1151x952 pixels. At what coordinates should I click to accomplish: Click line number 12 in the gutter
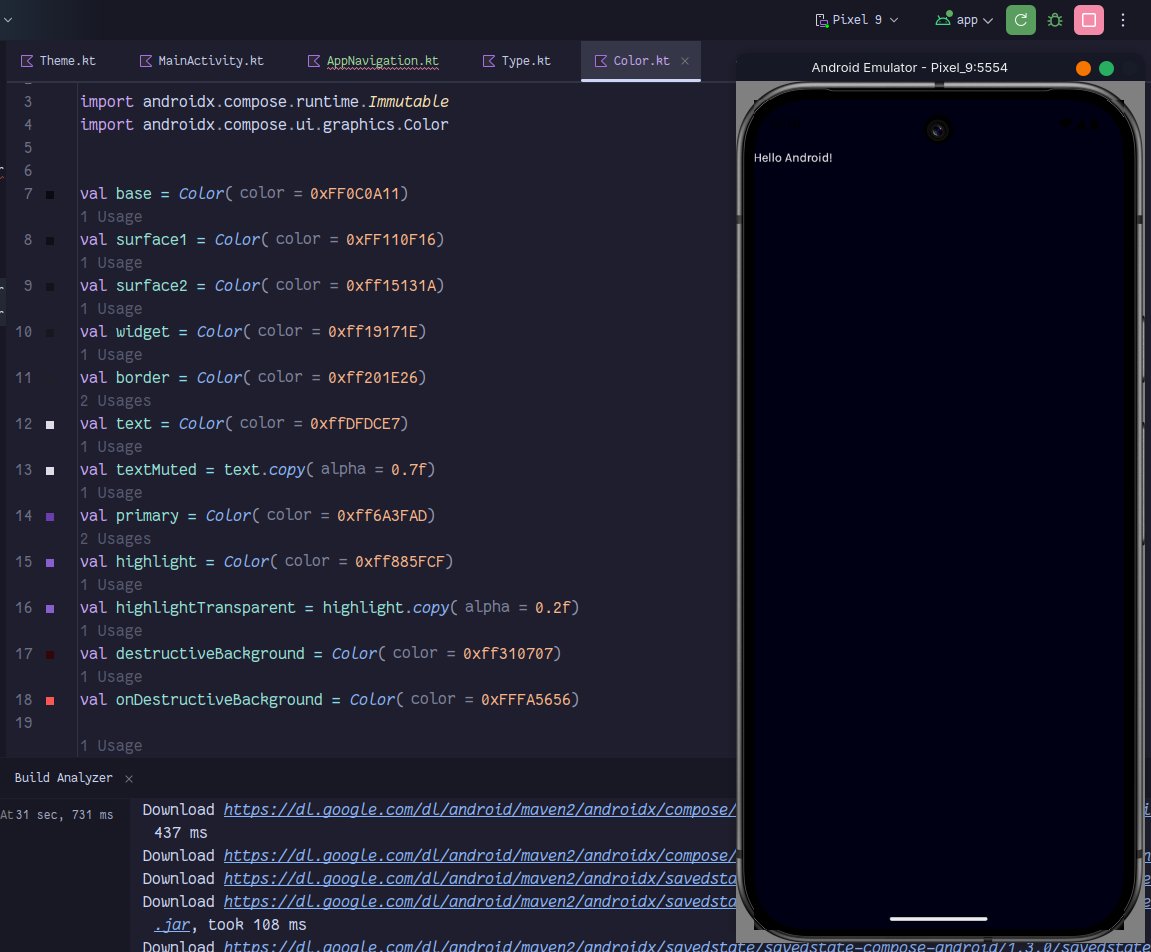(x=23, y=424)
